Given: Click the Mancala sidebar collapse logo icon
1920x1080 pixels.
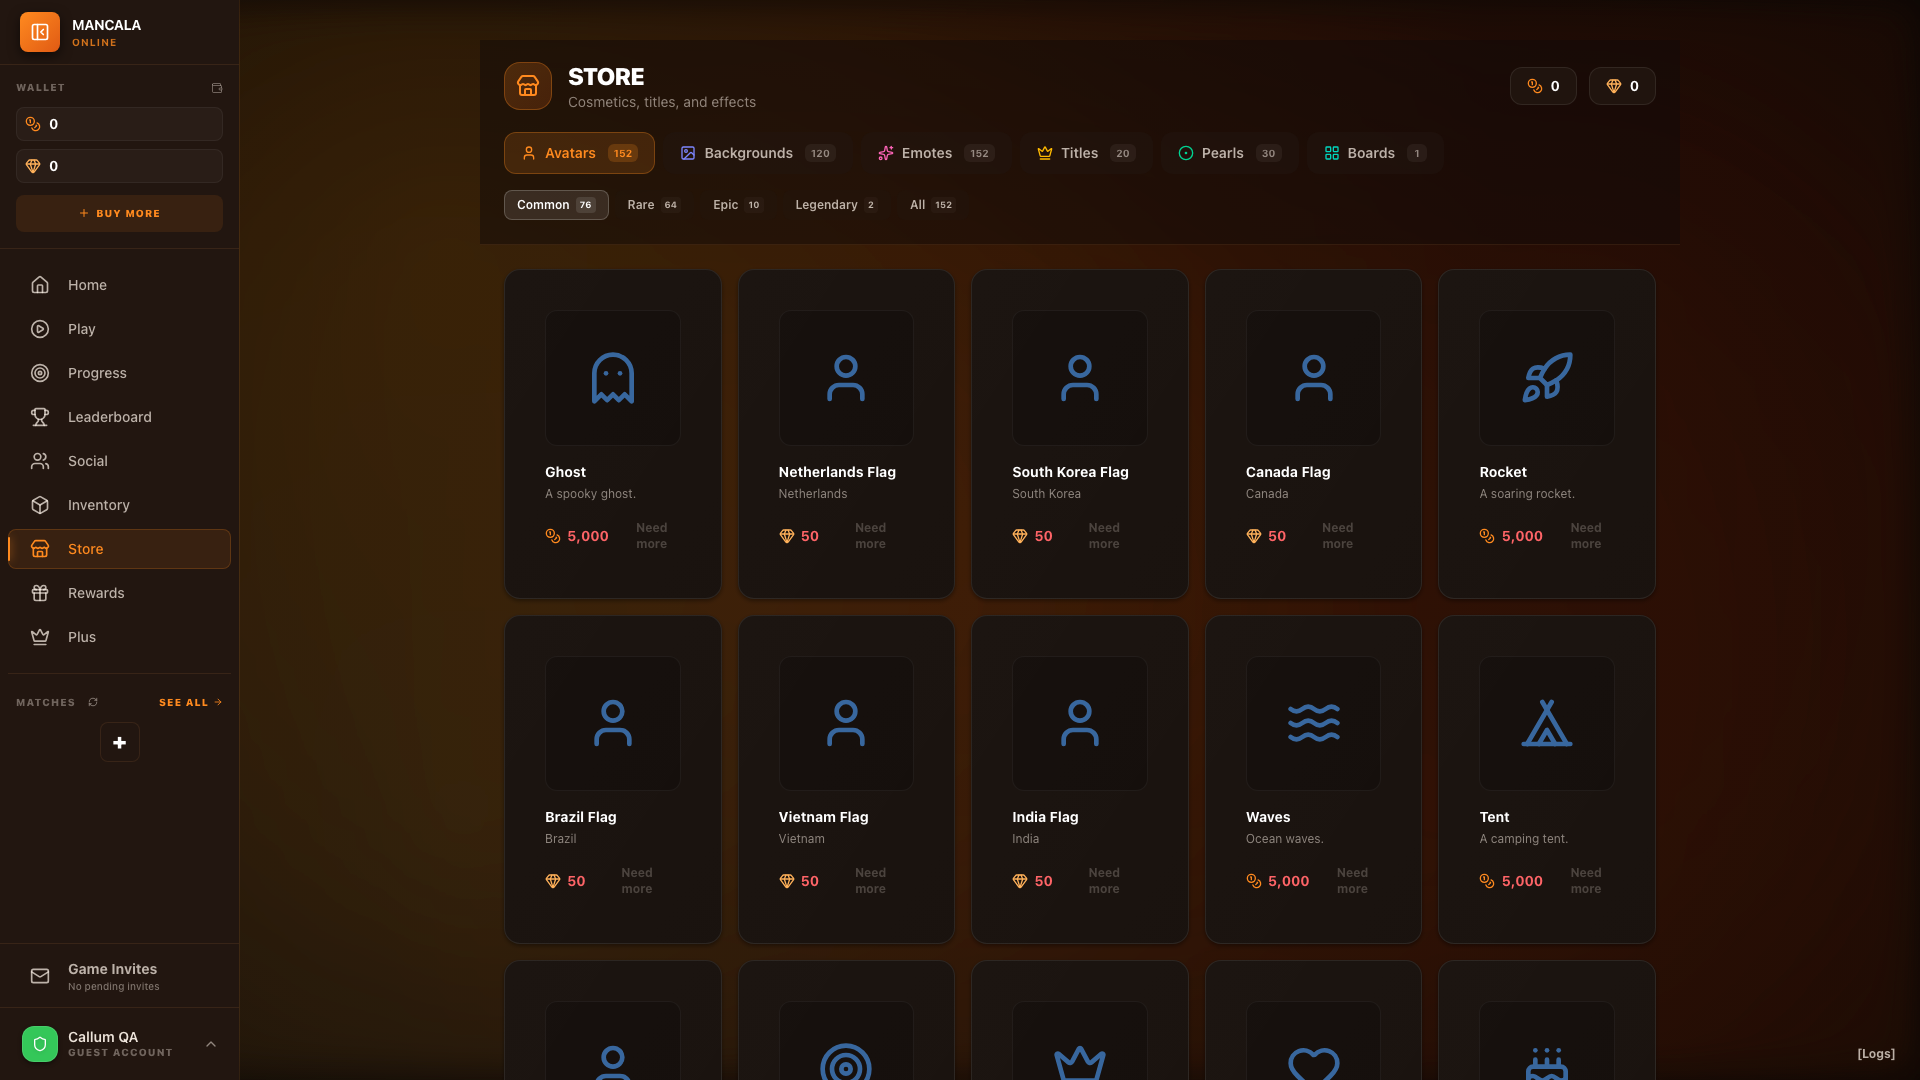Looking at the screenshot, I should pyautogui.click(x=40, y=32).
